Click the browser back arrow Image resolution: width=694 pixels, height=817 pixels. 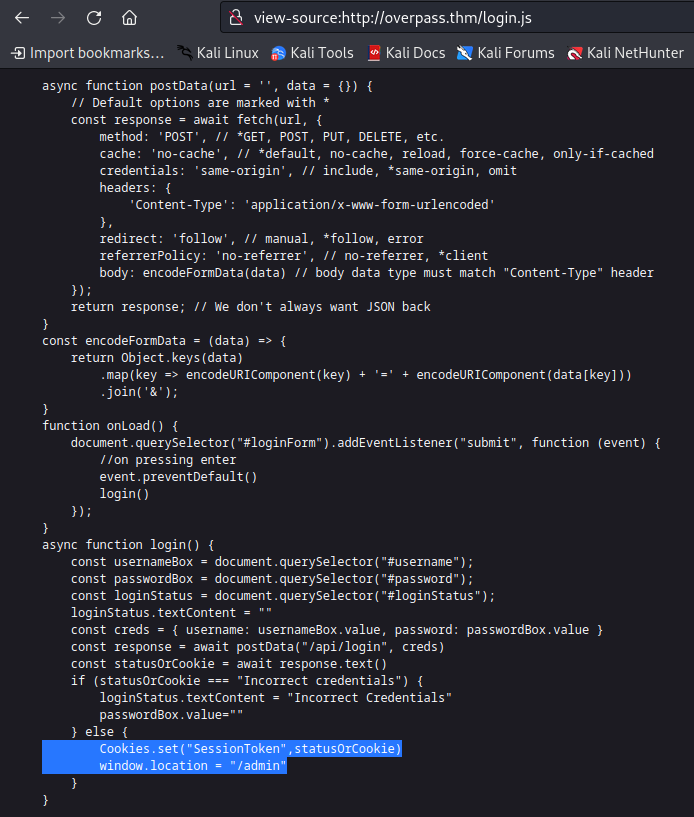[22, 18]
